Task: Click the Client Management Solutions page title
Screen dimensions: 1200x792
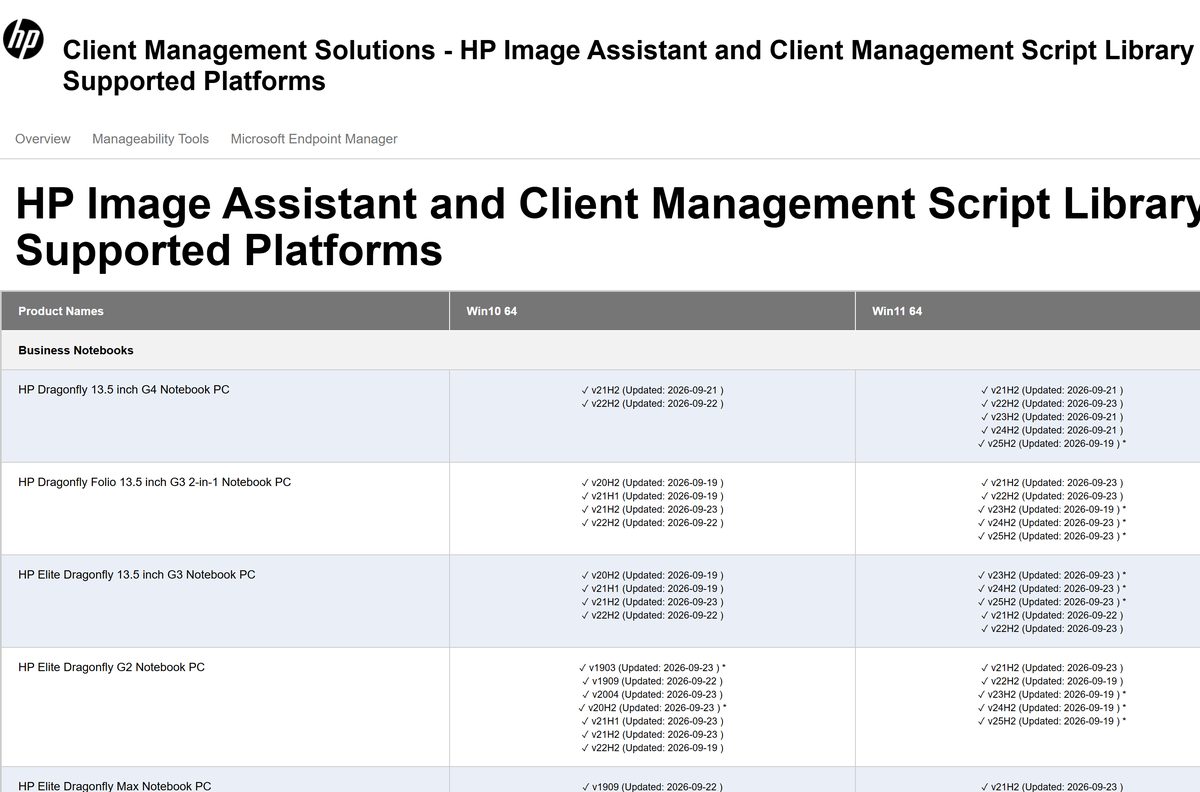Action: (628, 65)
